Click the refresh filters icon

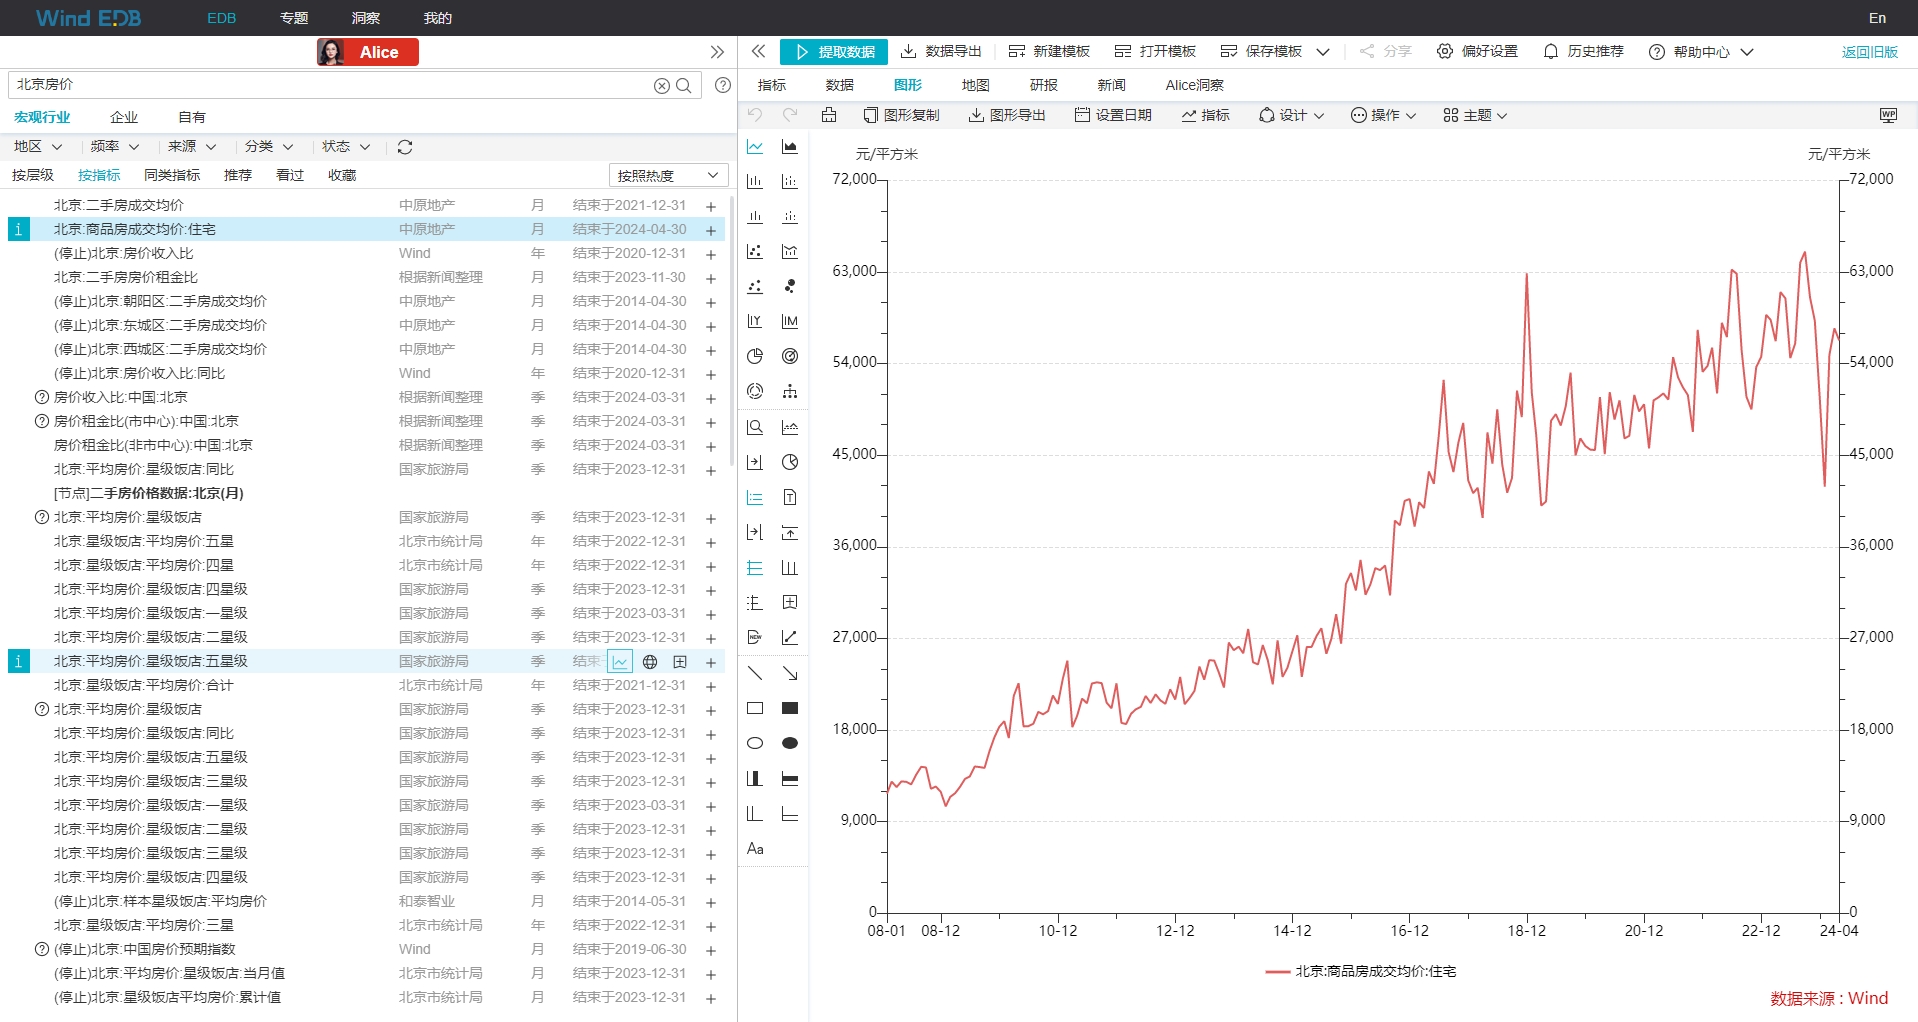pos(405,147)
